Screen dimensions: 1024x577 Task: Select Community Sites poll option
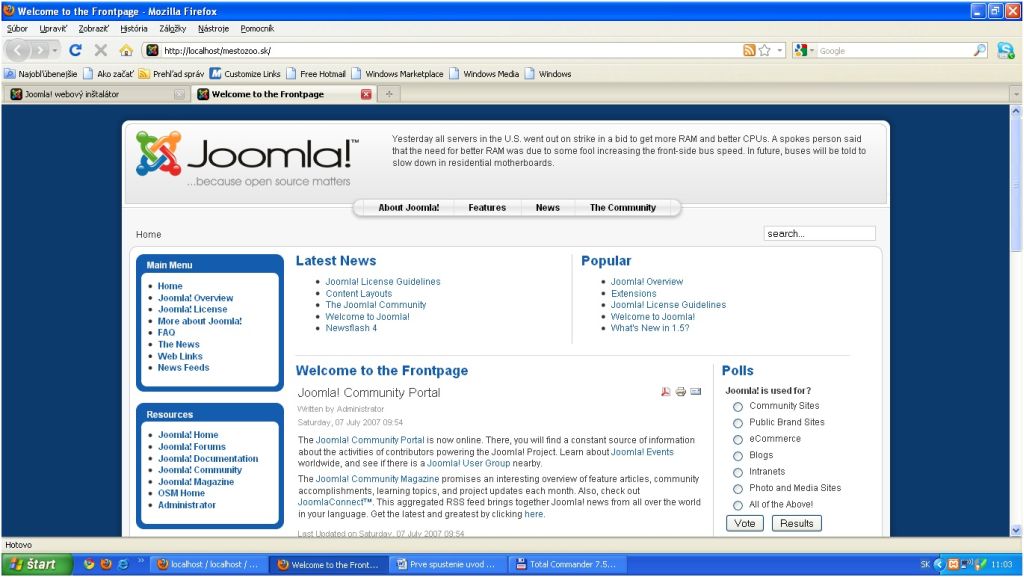click(738, 407)
